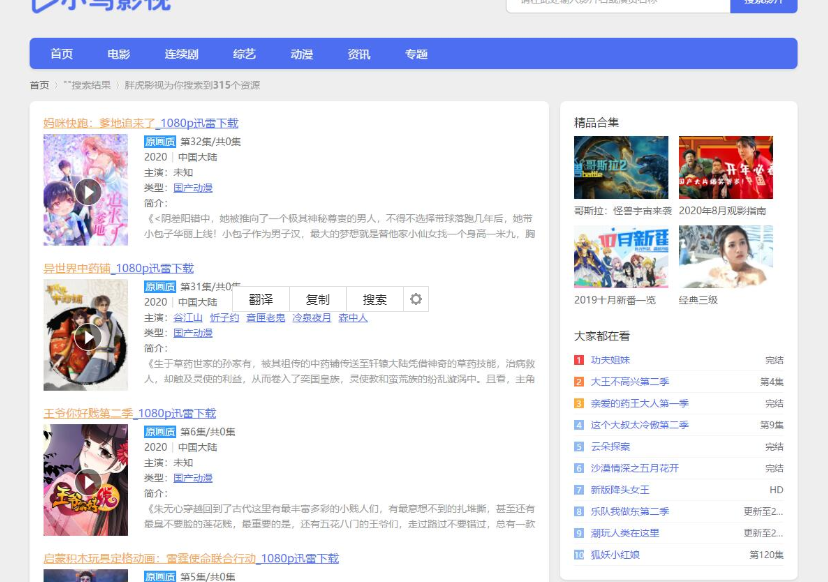Open ranked item 云朵探案
Viewport: 828px width, 582px height.
(610, 447)
